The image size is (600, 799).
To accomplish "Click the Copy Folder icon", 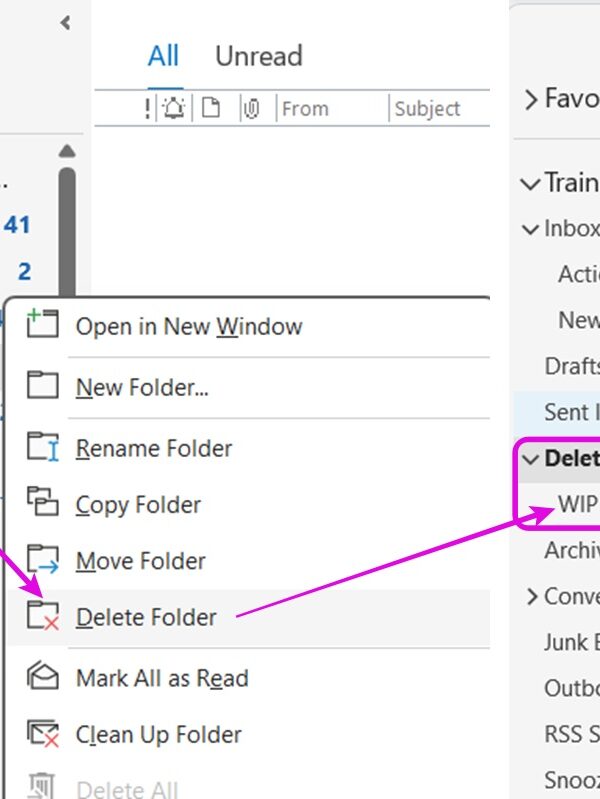I will point(41,503).
